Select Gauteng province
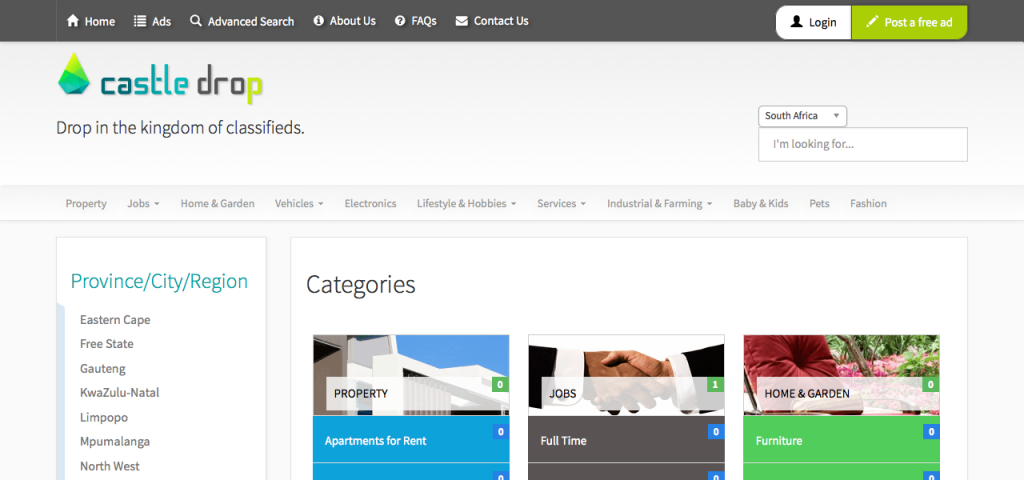Screen dimensions: 1024x480 (103, 368)
